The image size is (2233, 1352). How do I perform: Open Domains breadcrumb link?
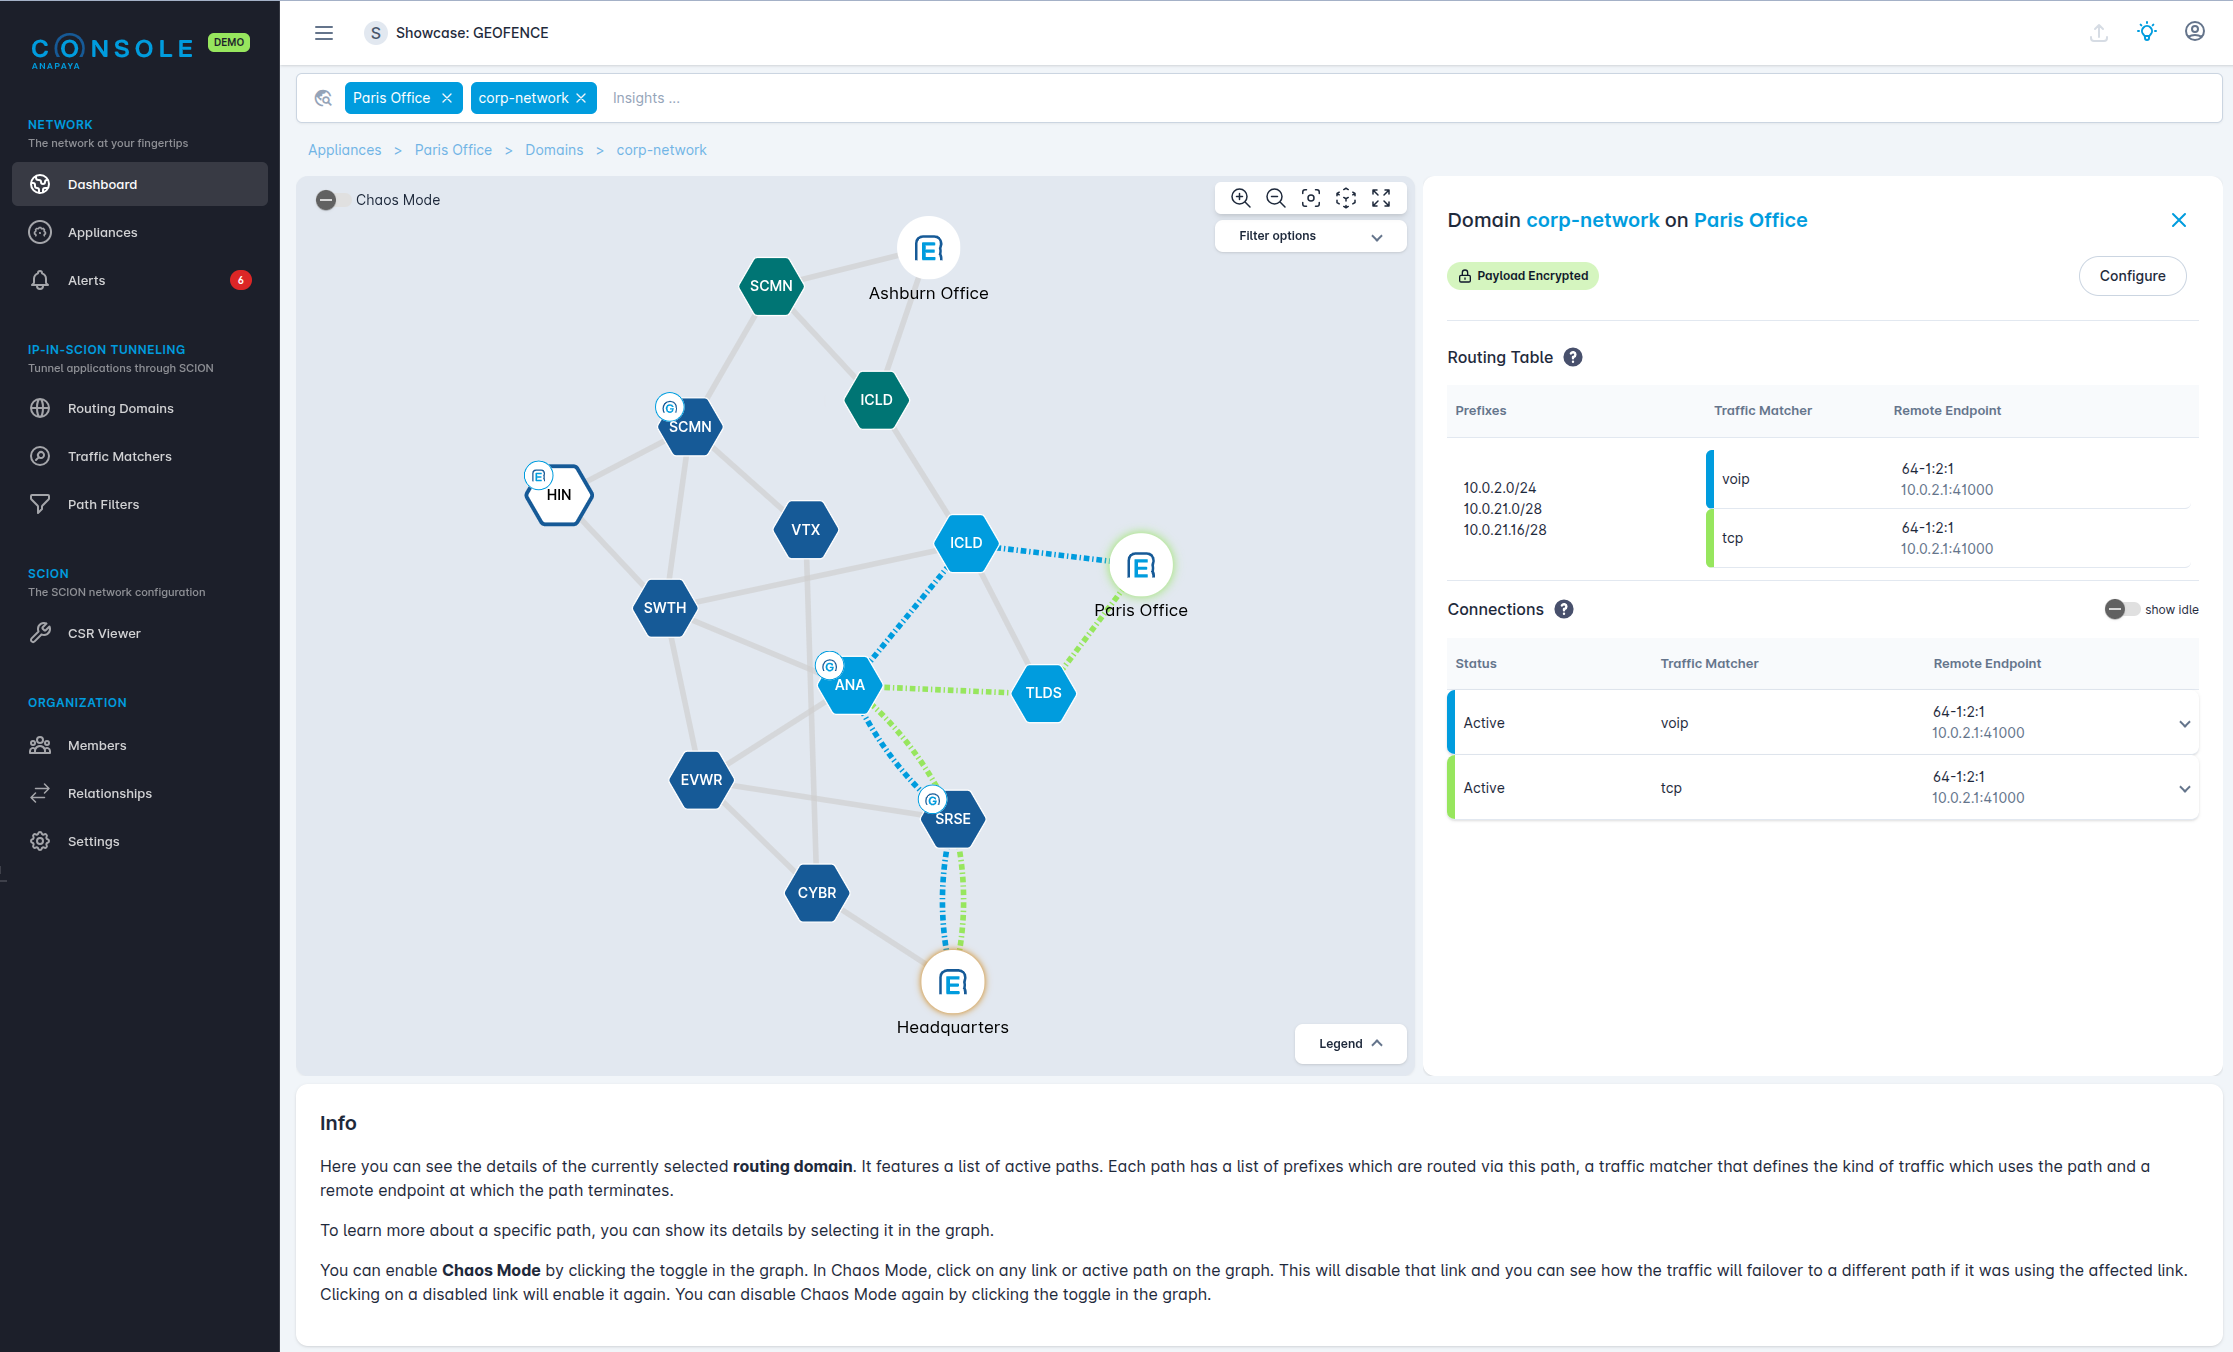pos(554,150)
